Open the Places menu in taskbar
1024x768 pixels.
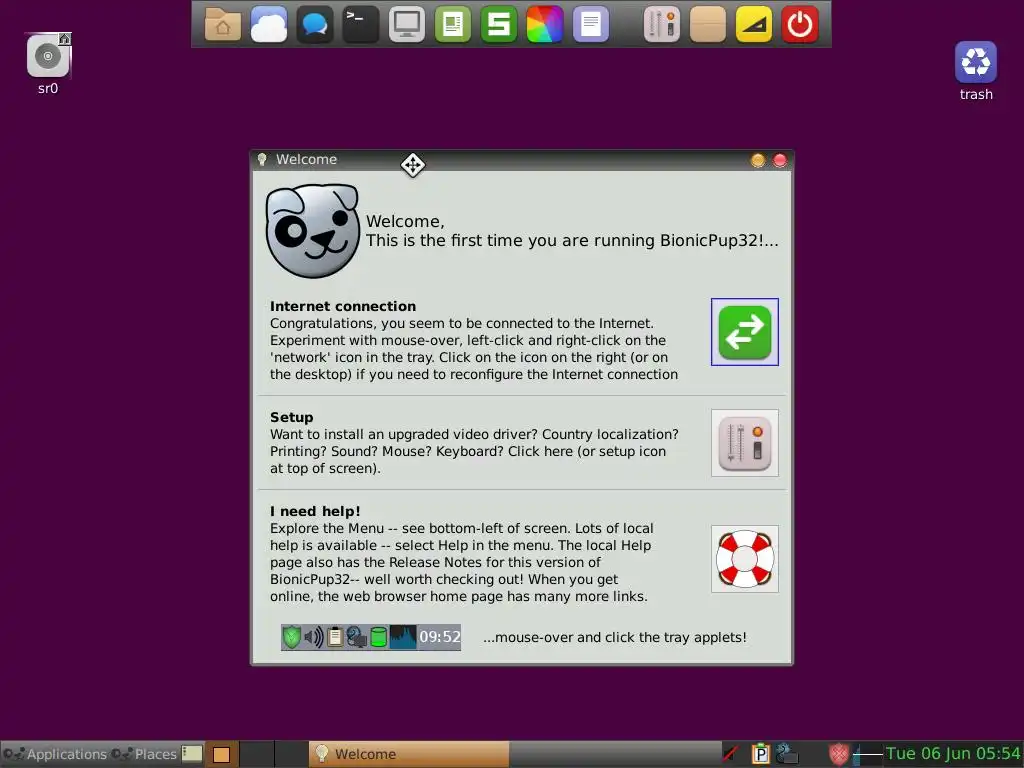pyautogui.click(x=144, y=754)
